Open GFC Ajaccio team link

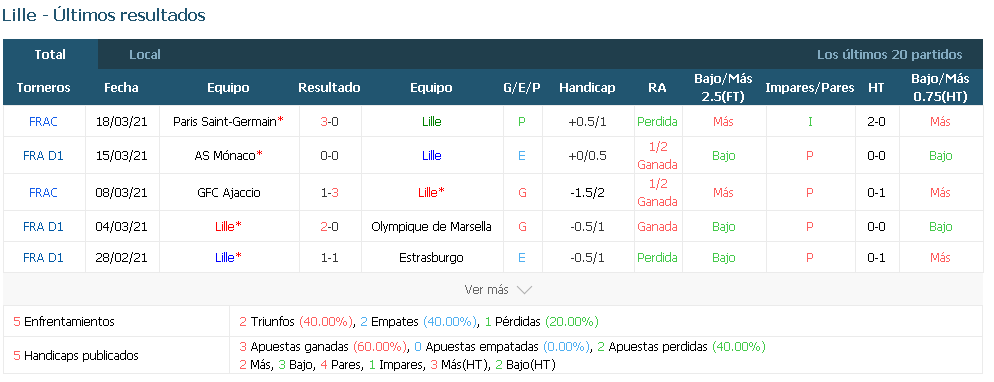228,193
